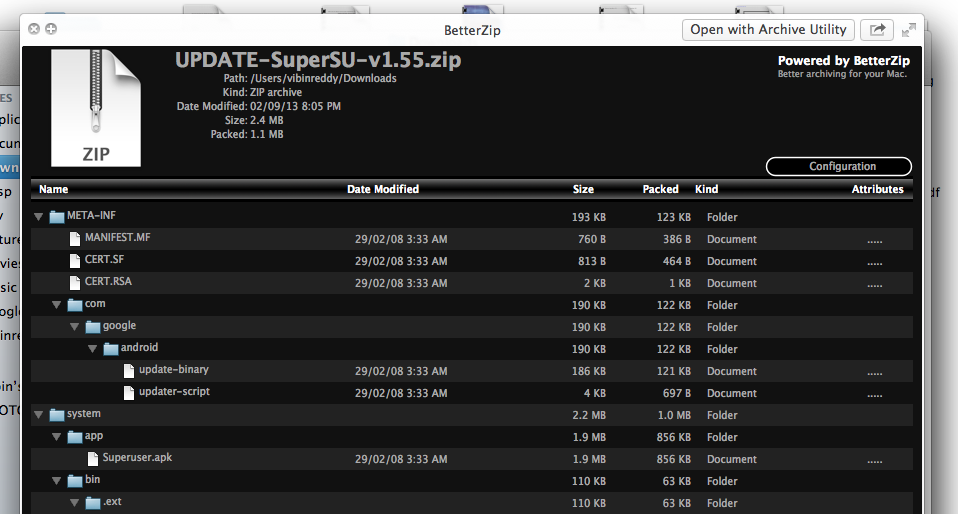
Task: Collapse the bin folder
Action: [56, 480]
